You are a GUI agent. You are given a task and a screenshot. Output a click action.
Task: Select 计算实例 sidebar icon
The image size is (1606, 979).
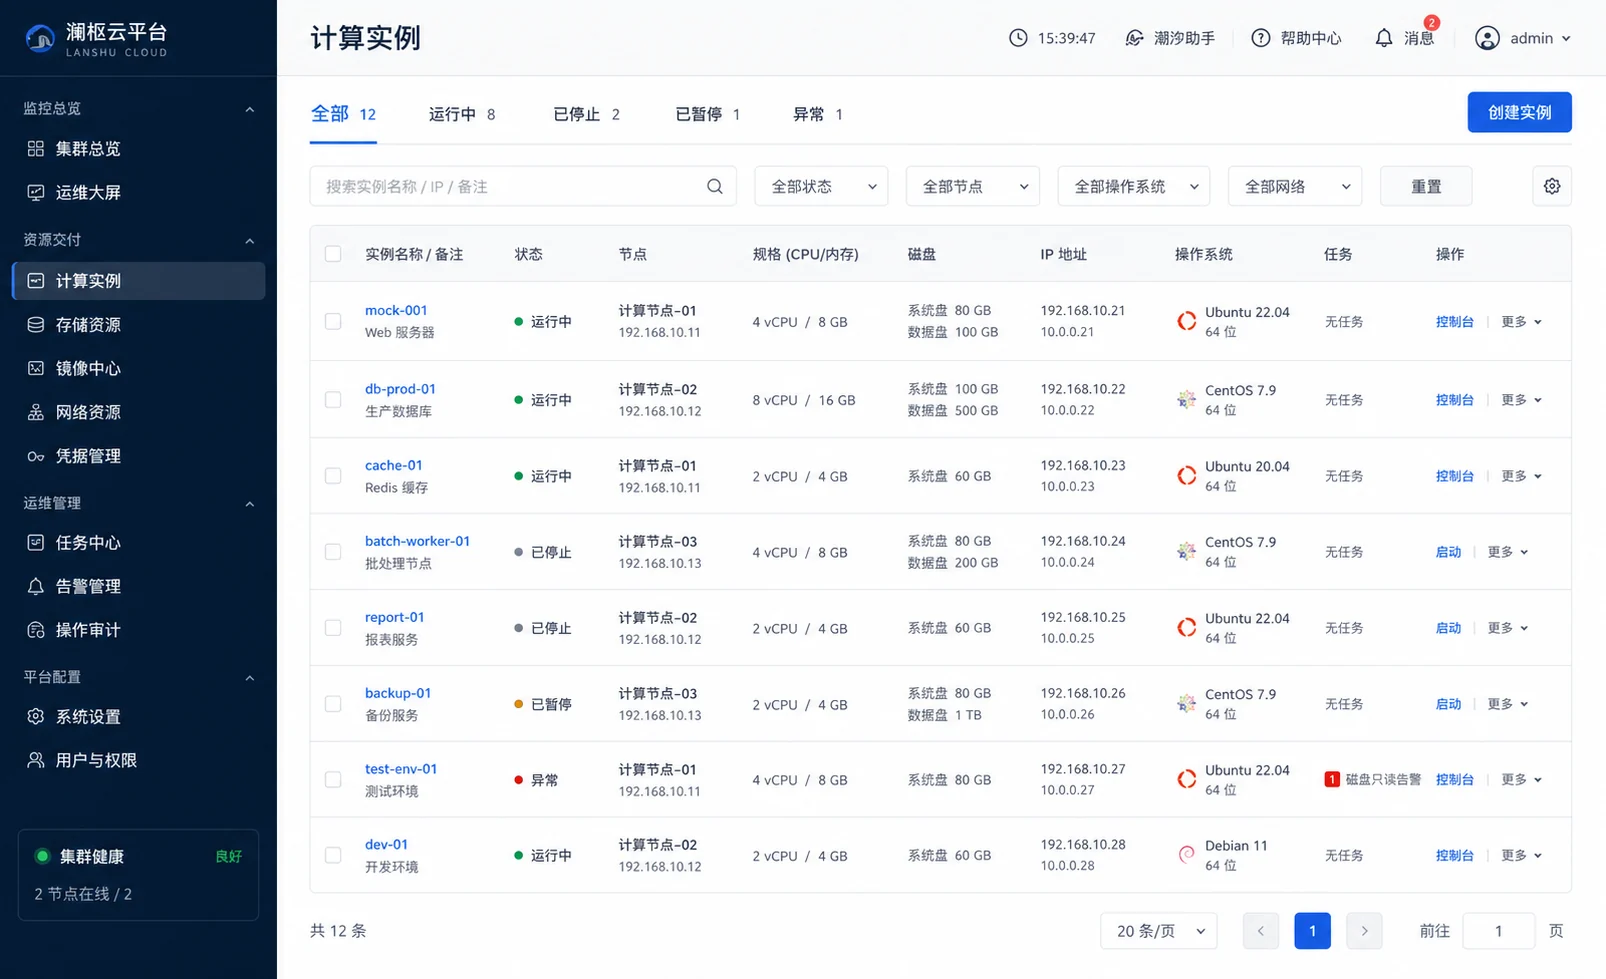click(36, 281)
